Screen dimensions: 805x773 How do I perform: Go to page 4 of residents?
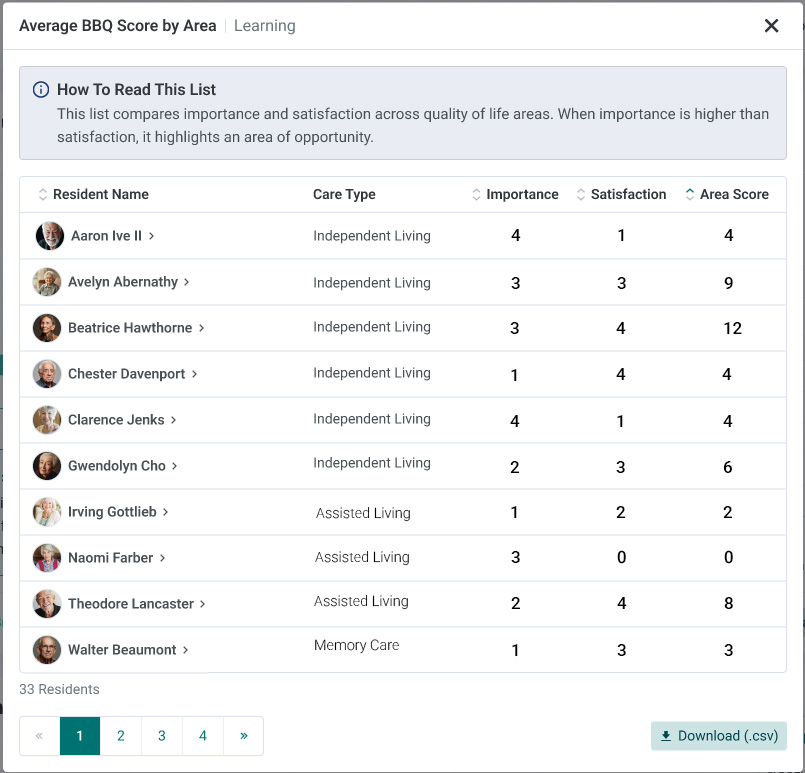tap(203, 736)
